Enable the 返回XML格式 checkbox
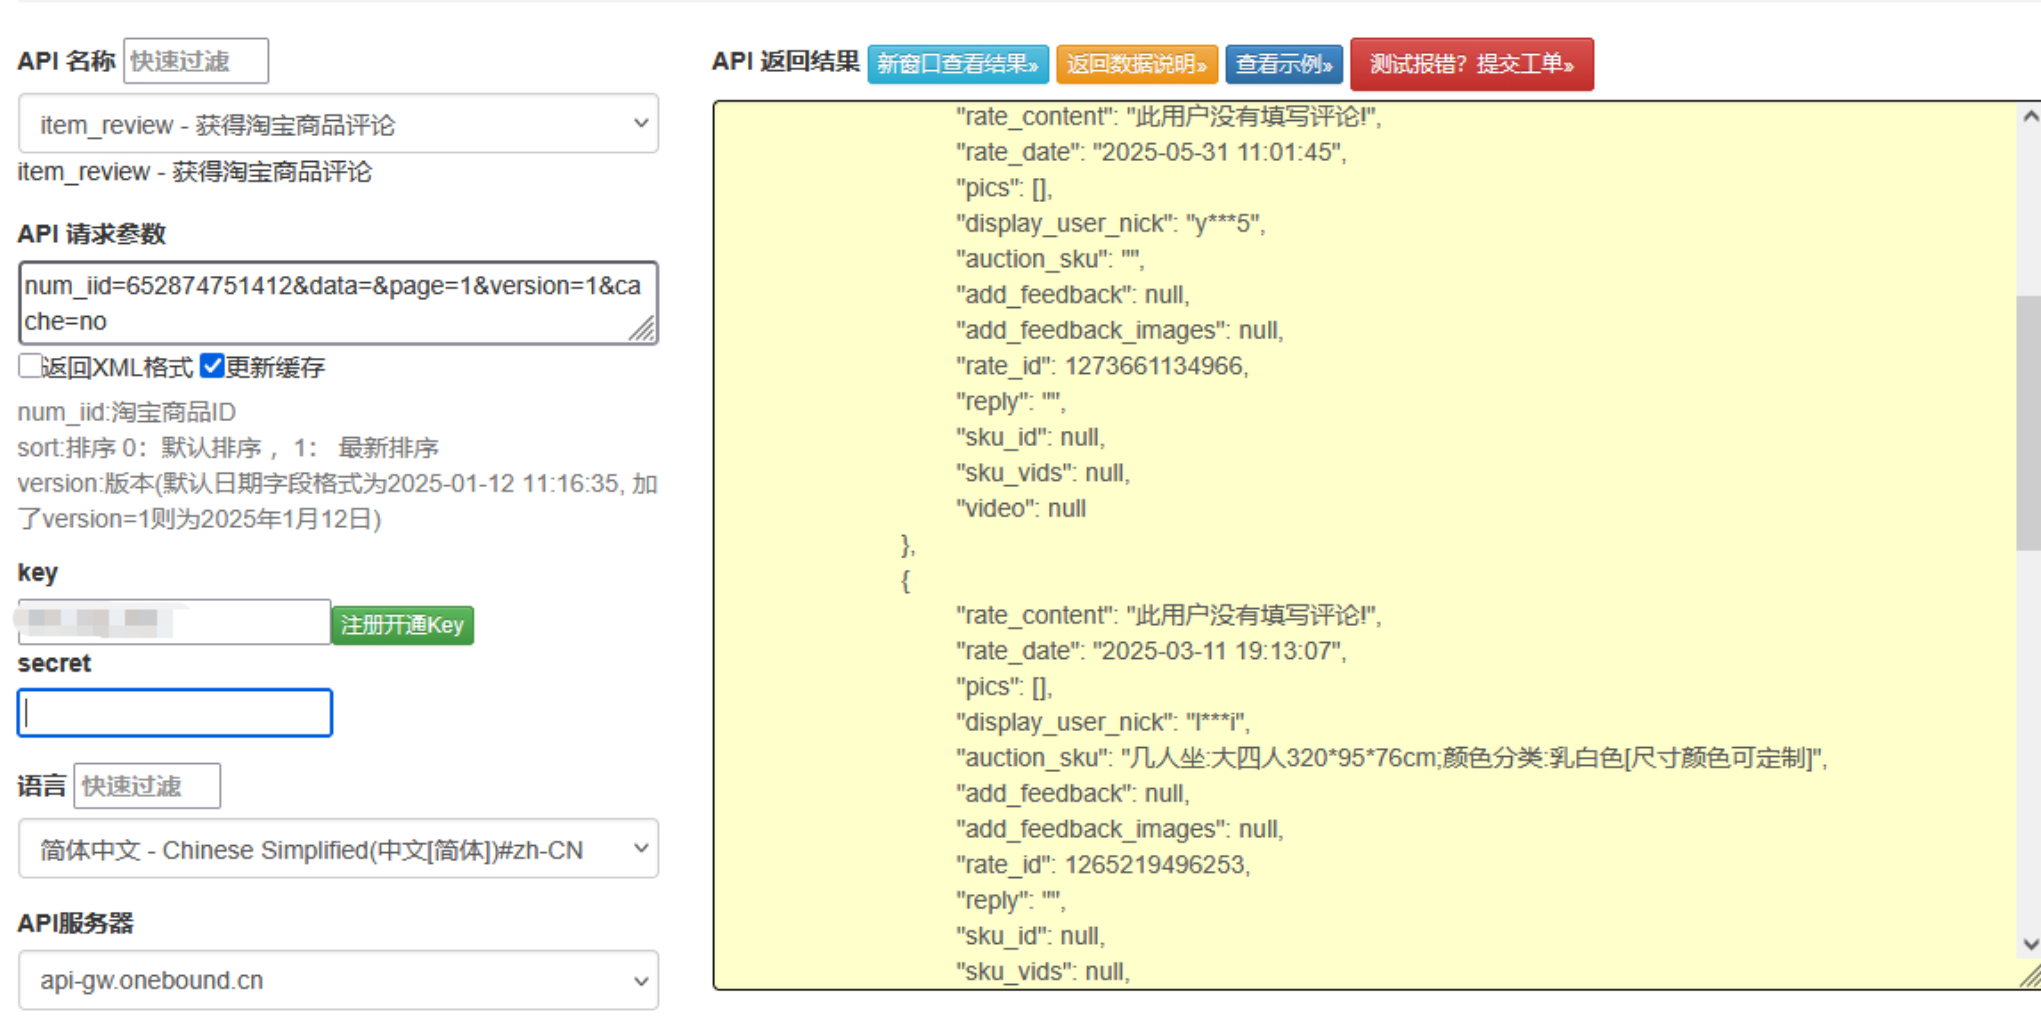Screen dimensions: 2041x1020 pos(30,366)
